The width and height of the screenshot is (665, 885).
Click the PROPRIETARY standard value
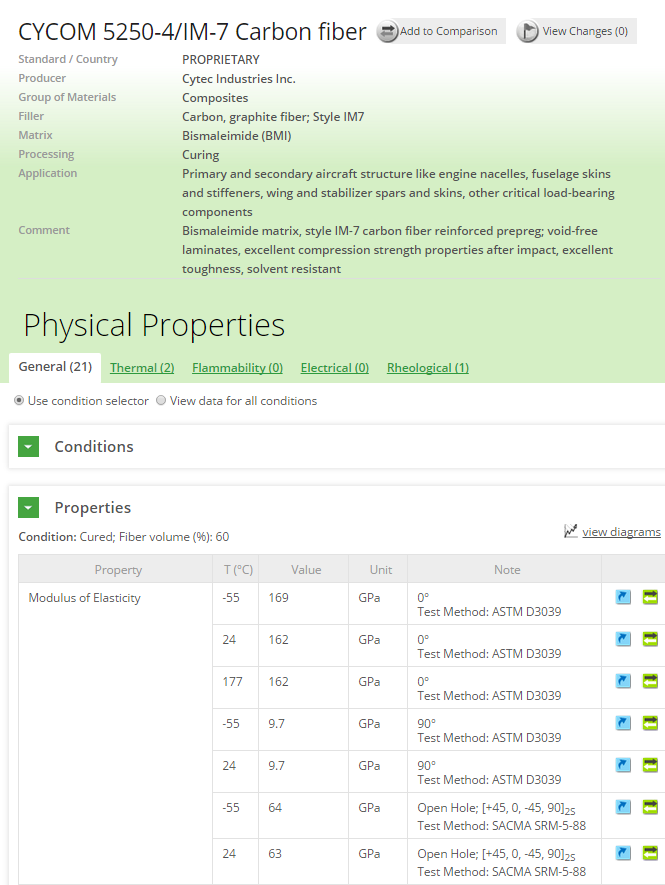coord(221,59)
